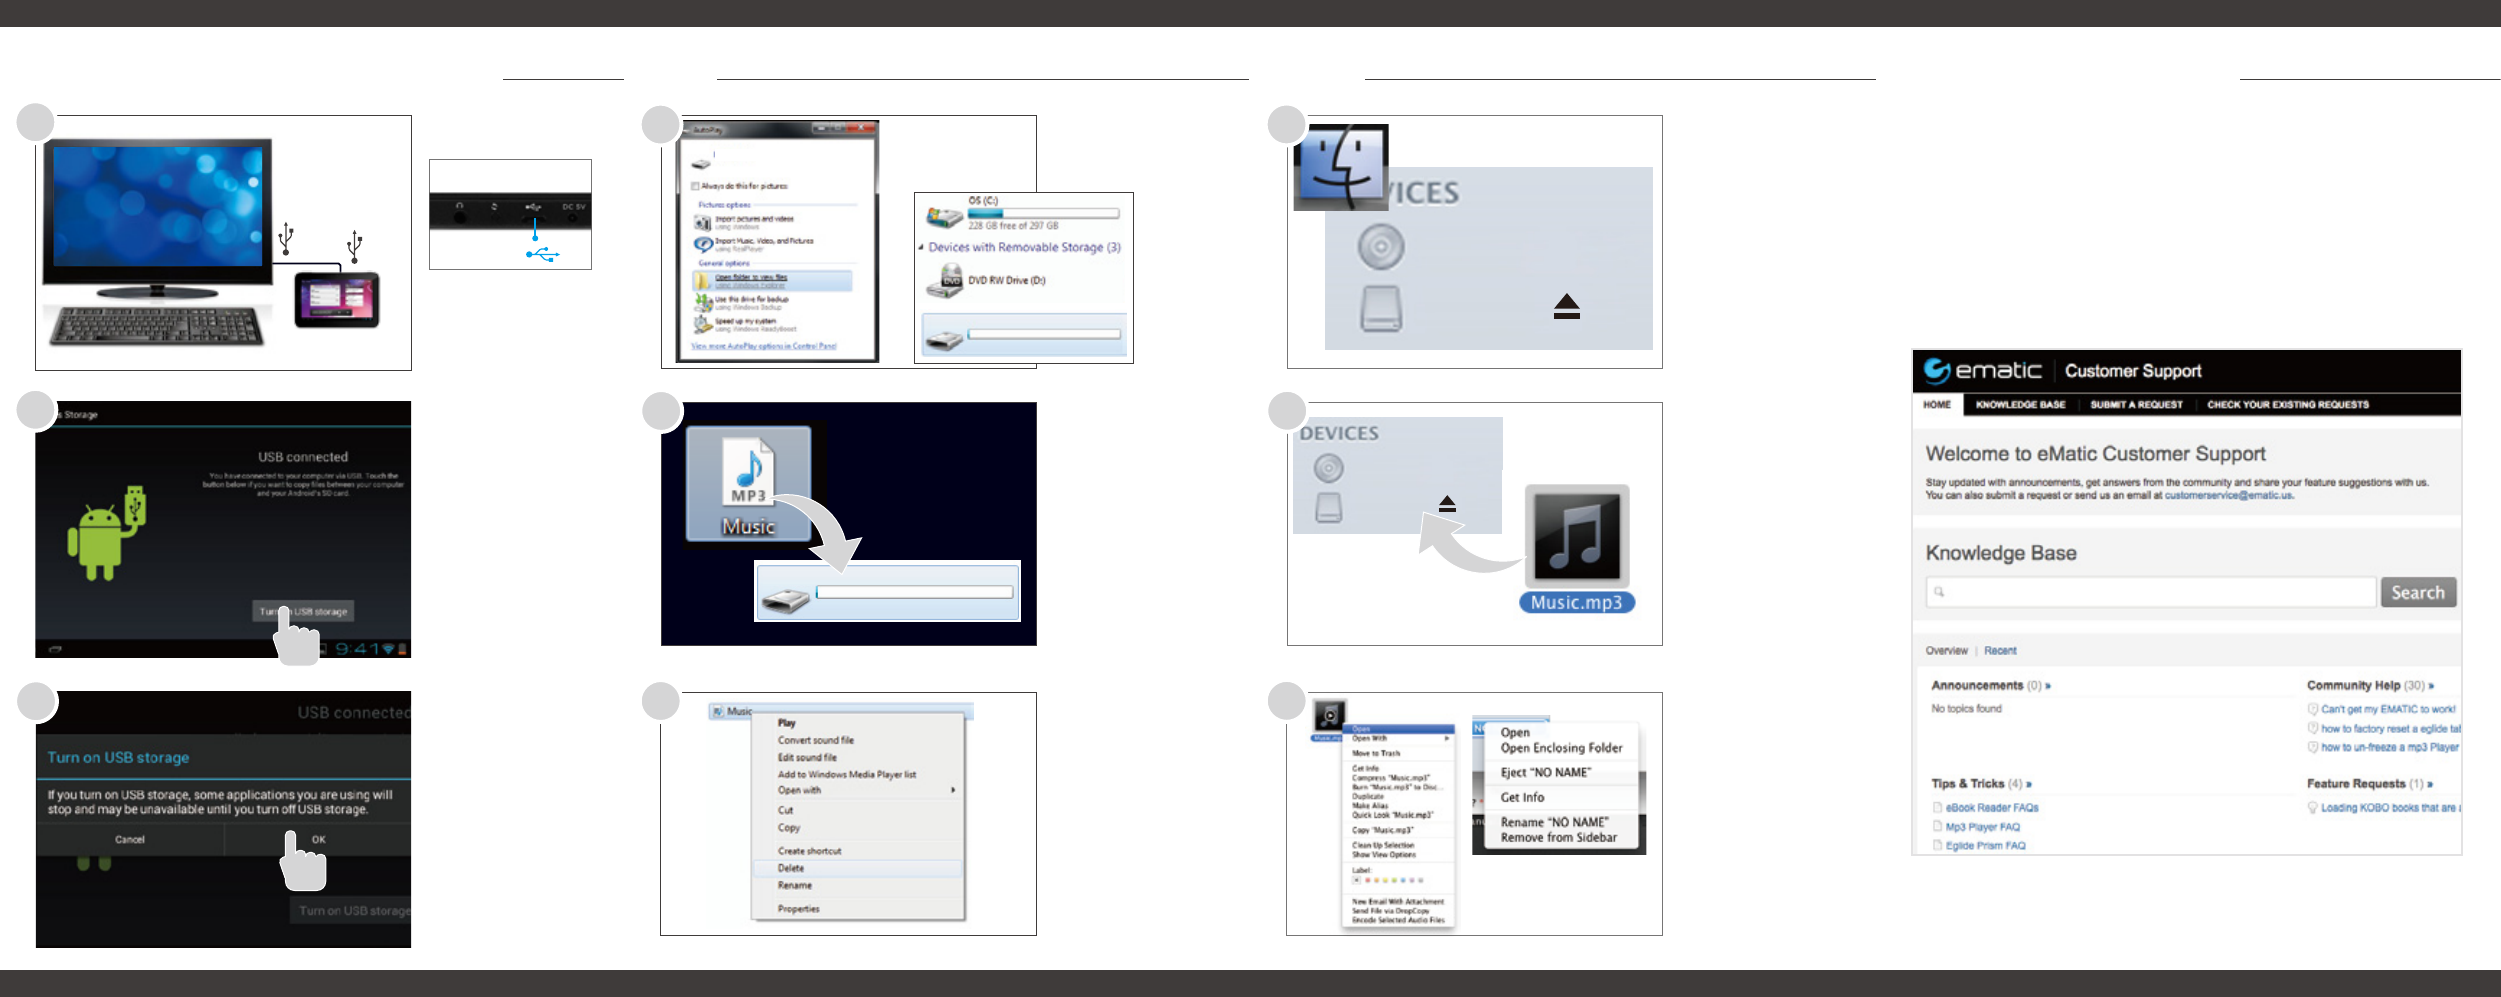Viewport: 2501px width, 997px height.
Task: Check 'Always do this for pictures' box
Action: point(695,186)
